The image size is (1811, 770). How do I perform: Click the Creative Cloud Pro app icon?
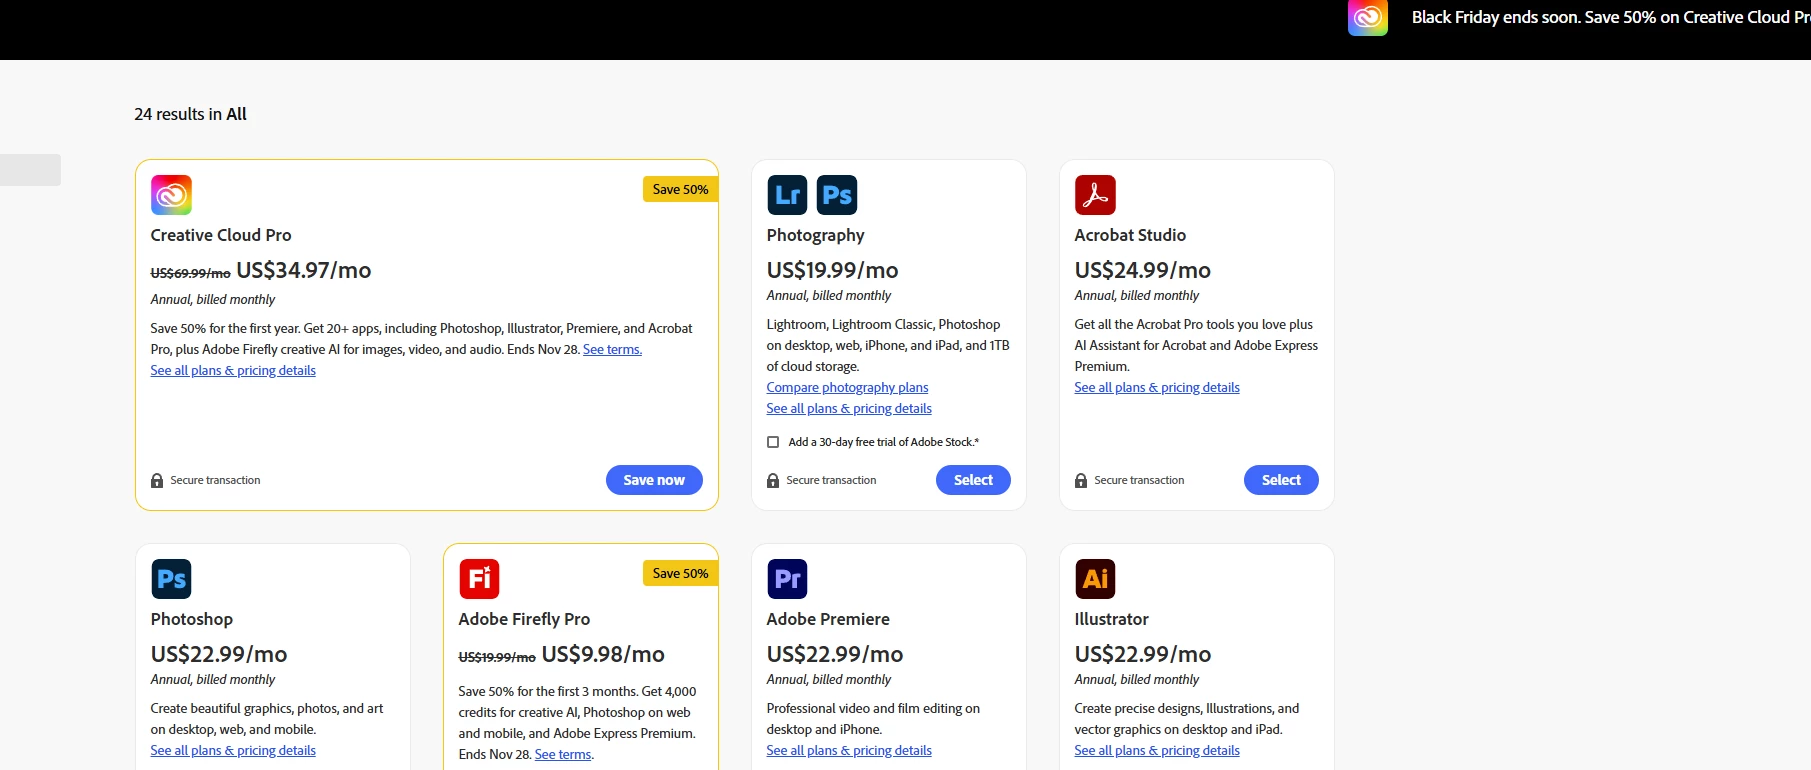click(171, 195)
